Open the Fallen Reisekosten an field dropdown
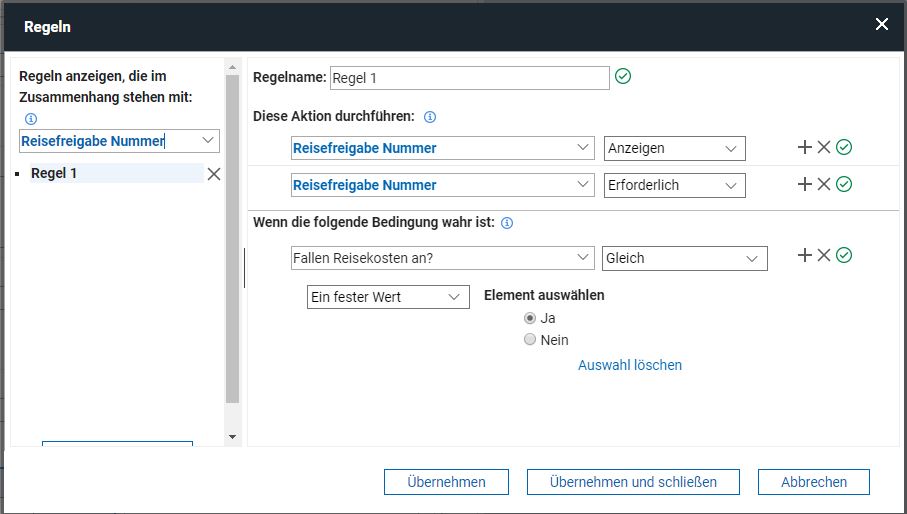Screen dimensions: 907x514 (x=443, y=258)
